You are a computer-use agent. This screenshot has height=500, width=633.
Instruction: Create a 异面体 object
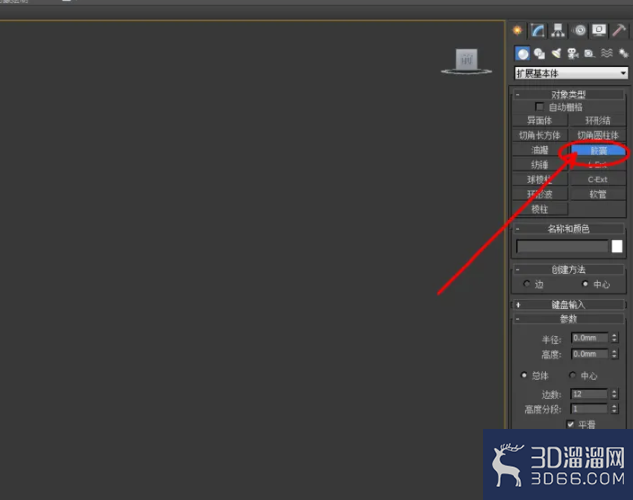pos(540,120)
